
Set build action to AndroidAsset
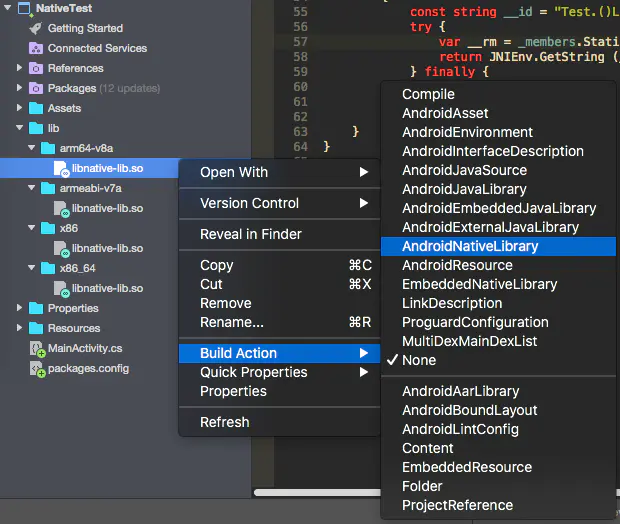[498, 113]
